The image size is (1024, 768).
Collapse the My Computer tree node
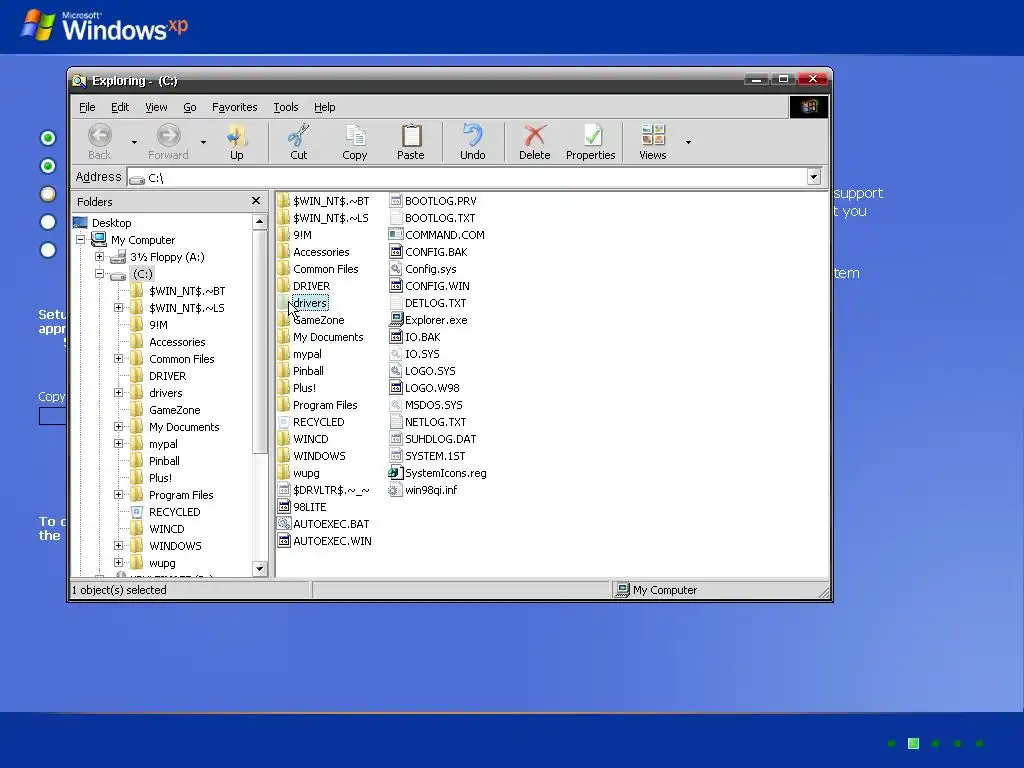80,240
